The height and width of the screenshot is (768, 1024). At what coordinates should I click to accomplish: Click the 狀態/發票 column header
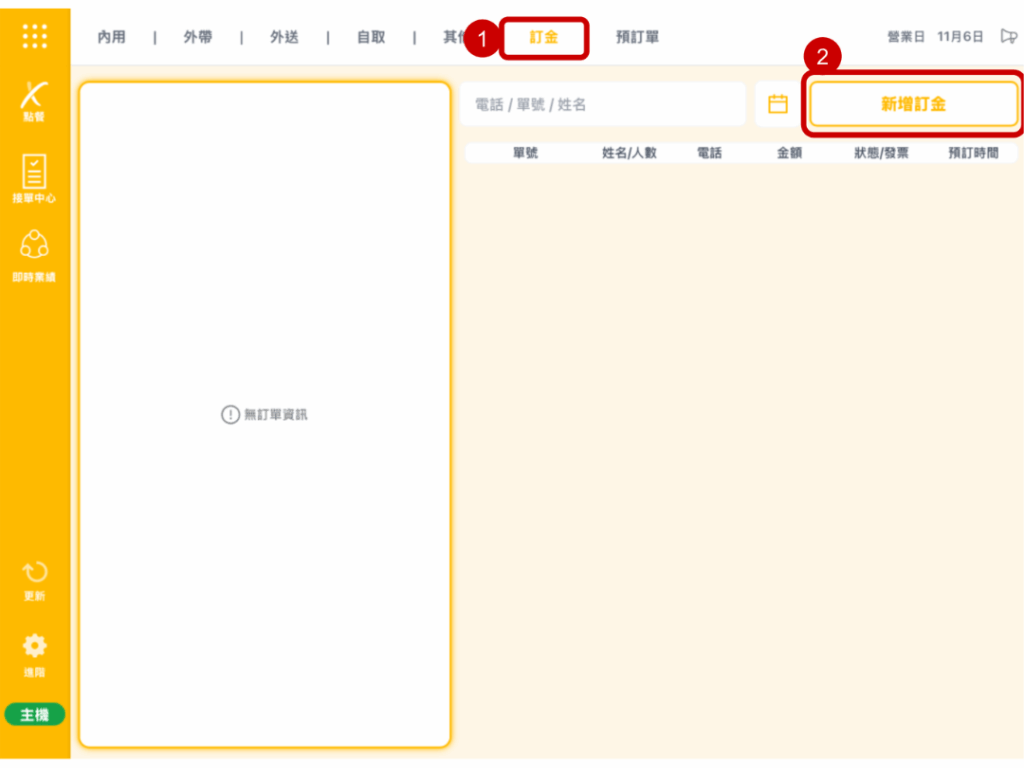[881, 153]
